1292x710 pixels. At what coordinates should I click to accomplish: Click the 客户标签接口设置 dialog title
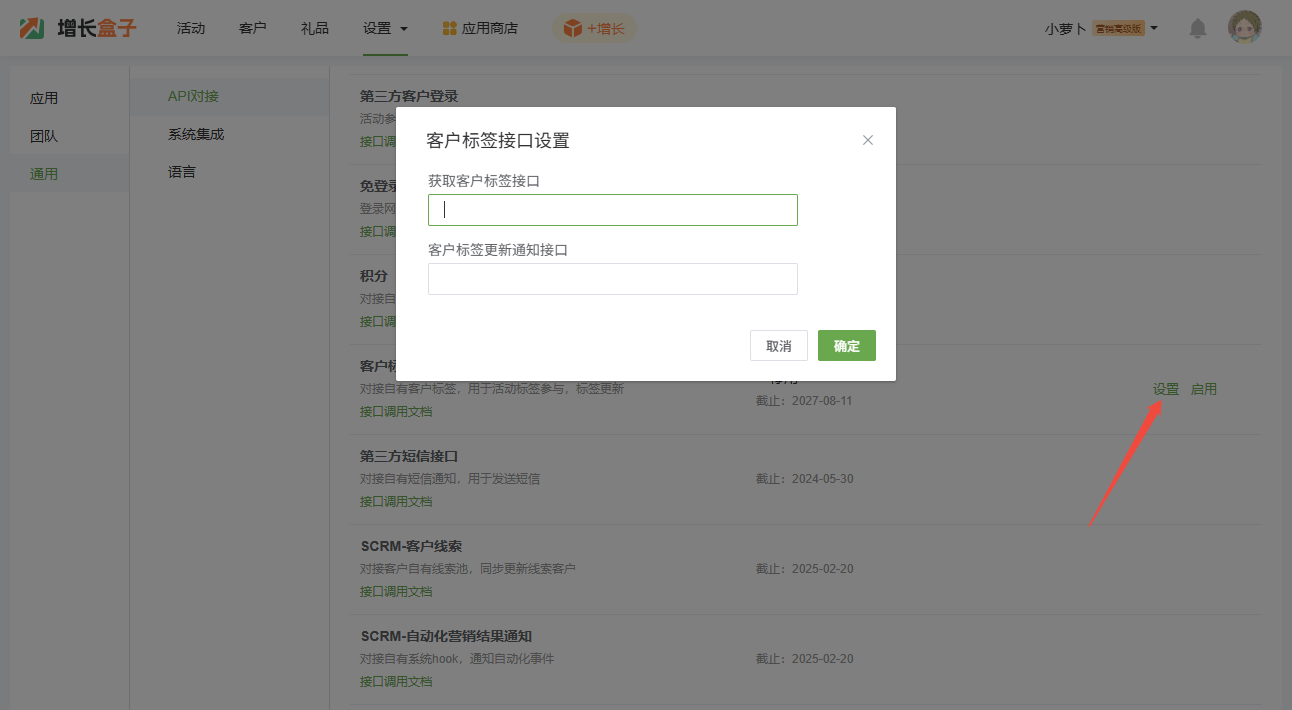pyautogui.click(x=498, y=141)
